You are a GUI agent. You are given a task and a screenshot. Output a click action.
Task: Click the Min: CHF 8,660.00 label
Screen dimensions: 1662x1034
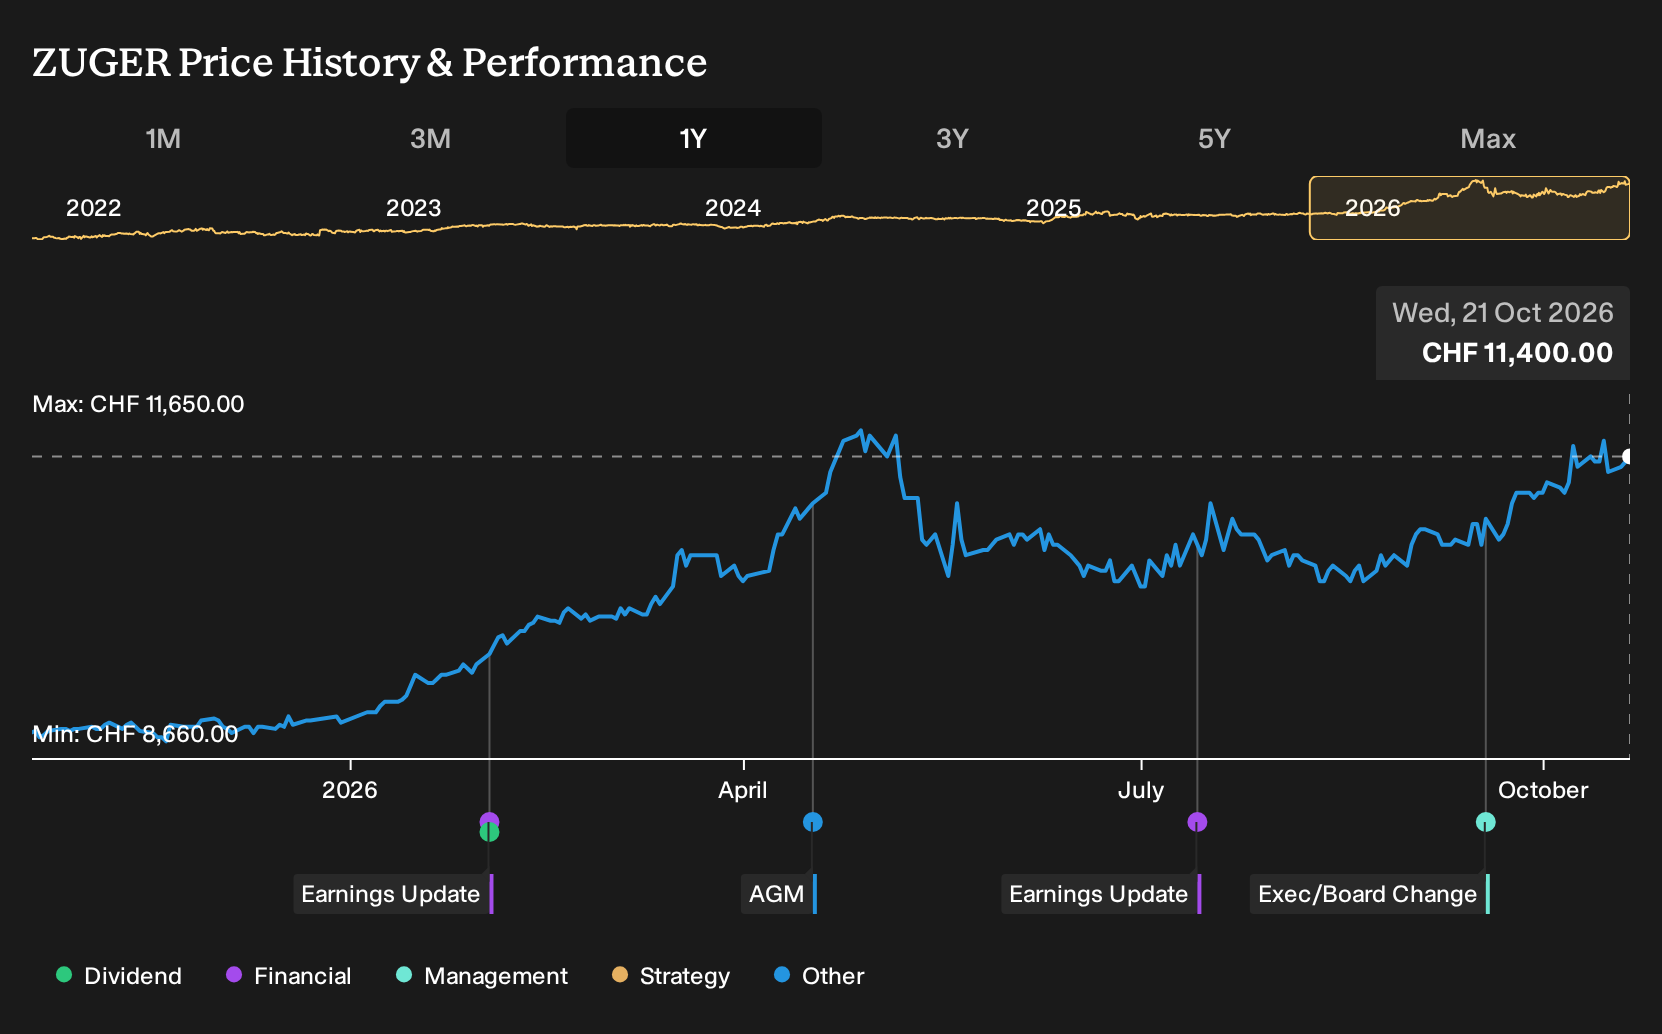coord(135,734)
